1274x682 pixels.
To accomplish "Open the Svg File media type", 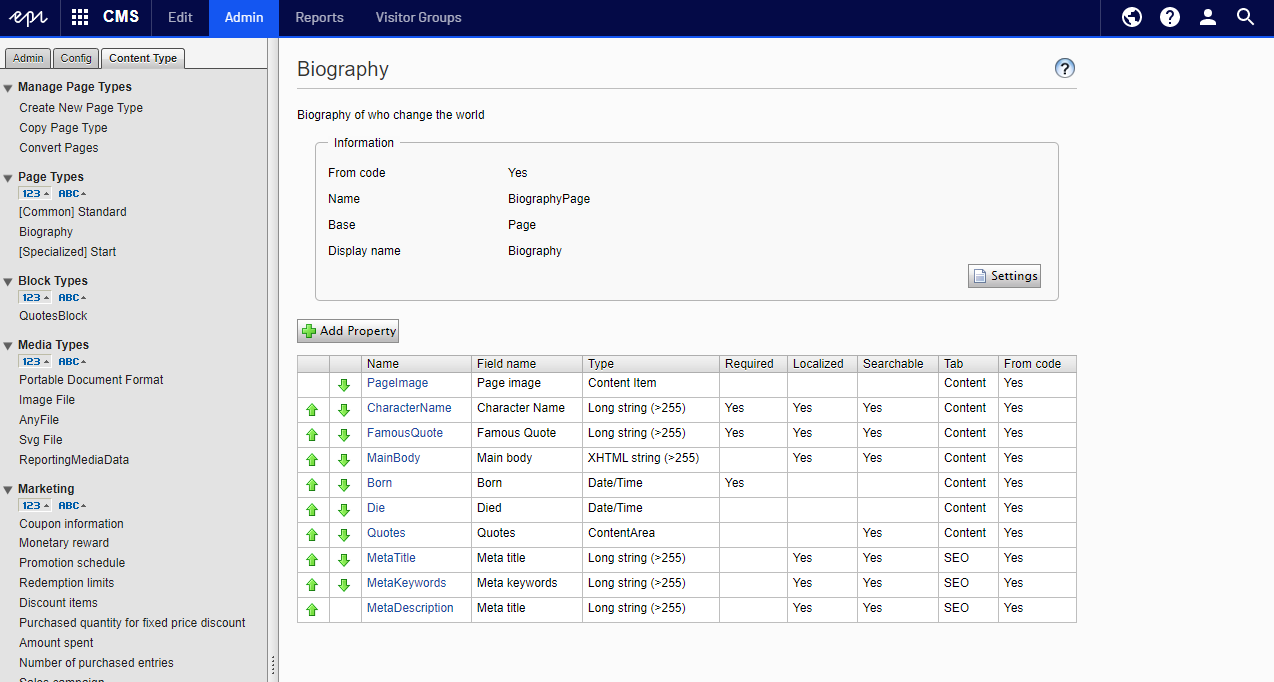I will [x=41, y=440].
